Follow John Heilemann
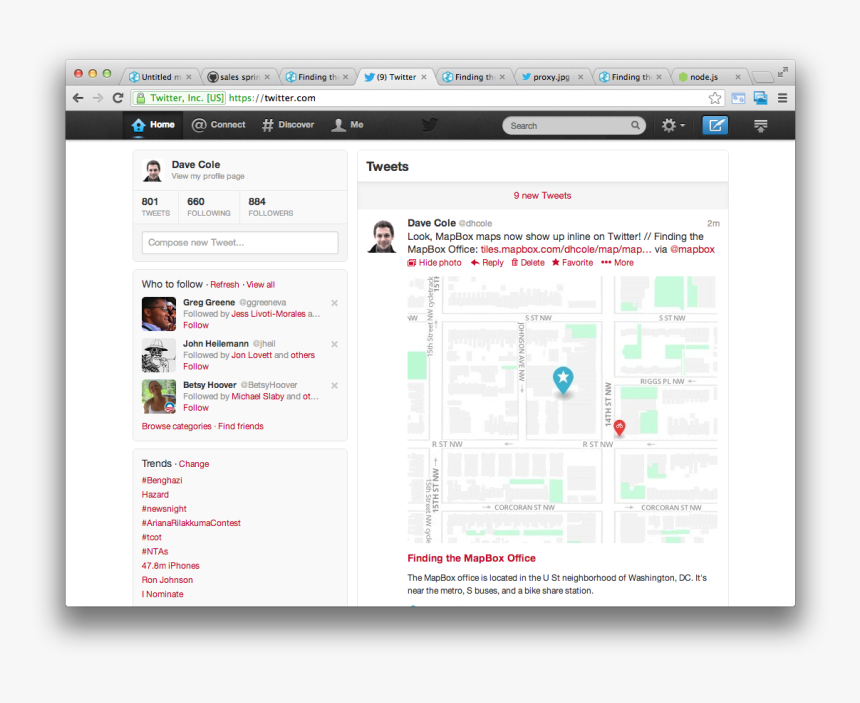 [196, 366]
